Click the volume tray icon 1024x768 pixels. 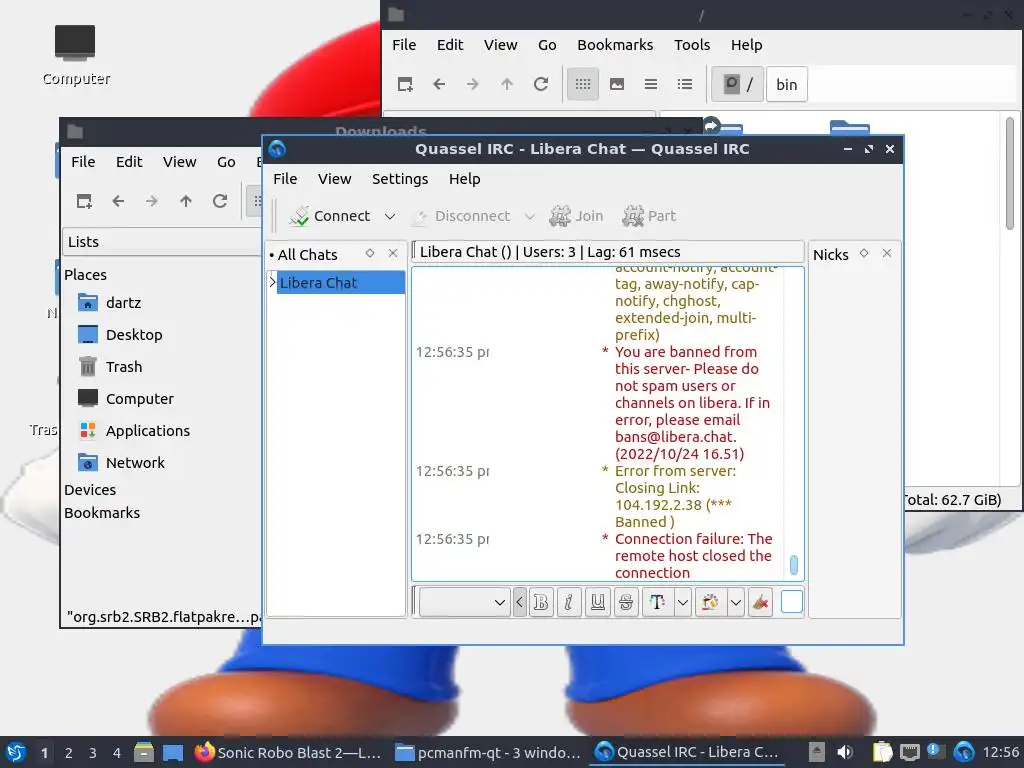pos(844,752)
